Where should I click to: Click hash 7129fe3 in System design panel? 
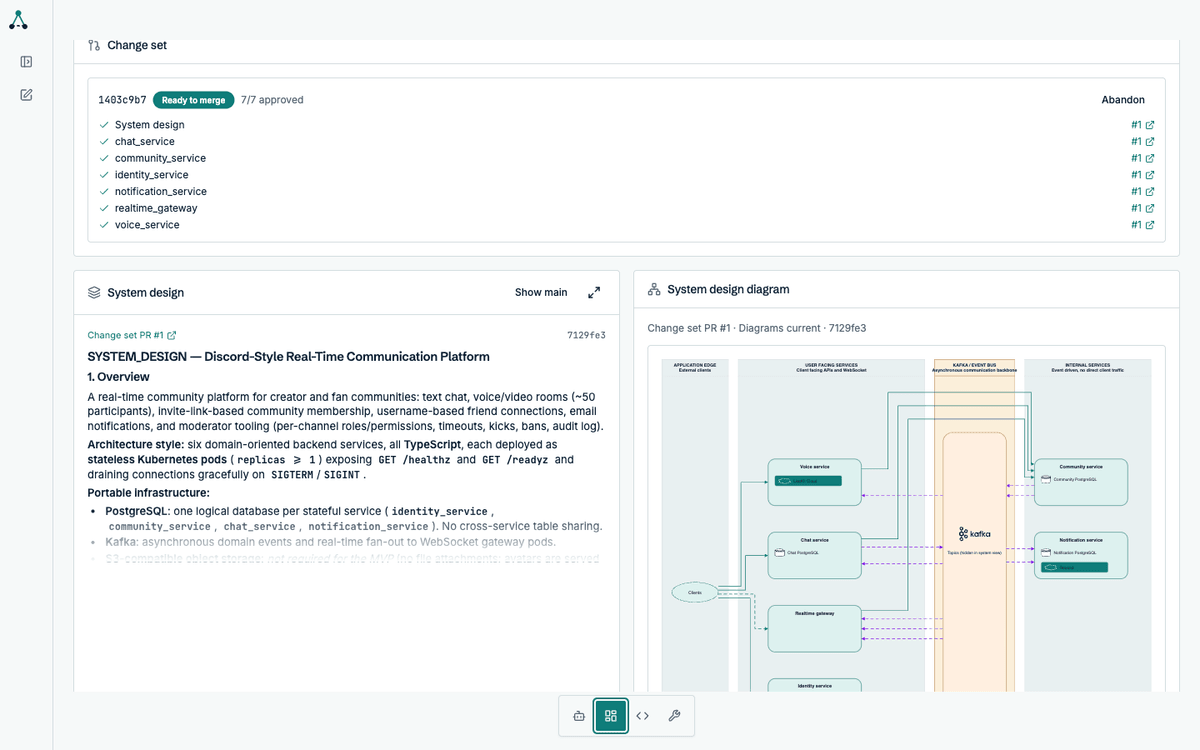coord(586,336)
